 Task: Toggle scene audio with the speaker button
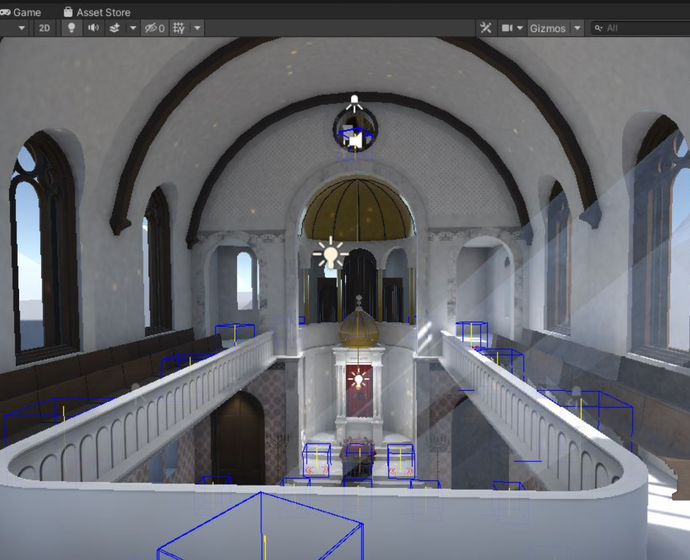93,28
